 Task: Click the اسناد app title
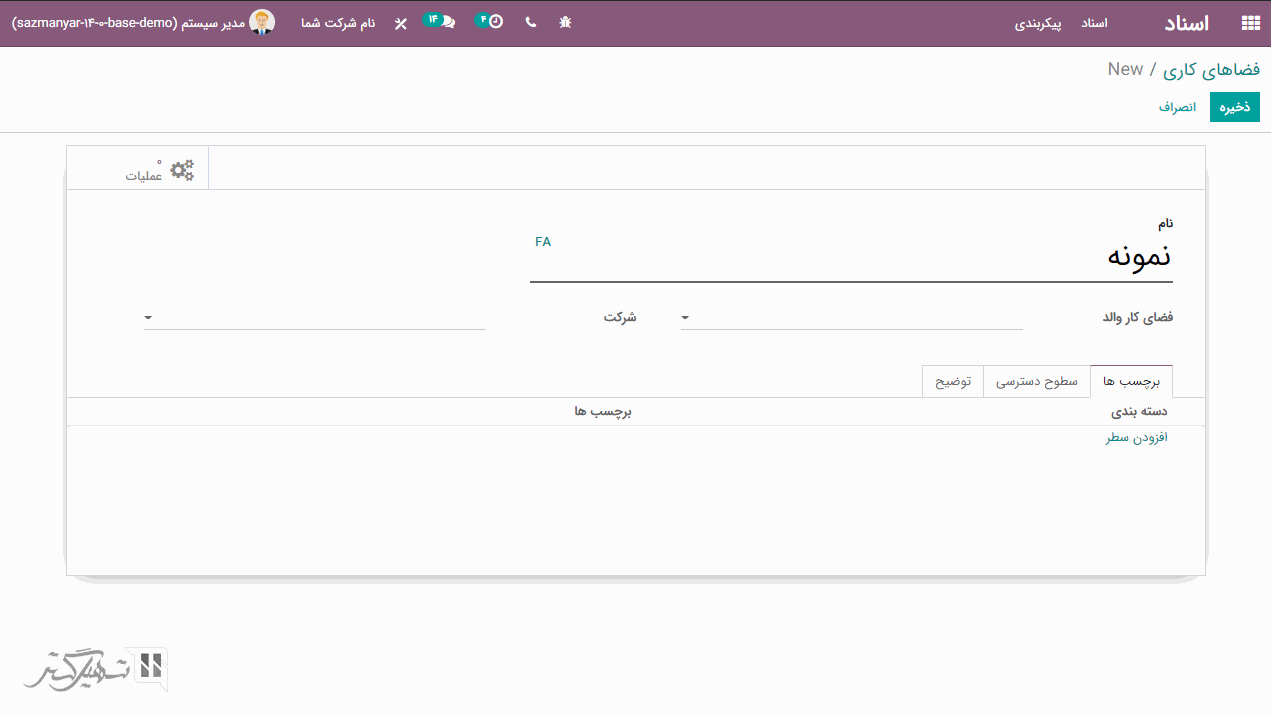click(x=1187, y=23)
